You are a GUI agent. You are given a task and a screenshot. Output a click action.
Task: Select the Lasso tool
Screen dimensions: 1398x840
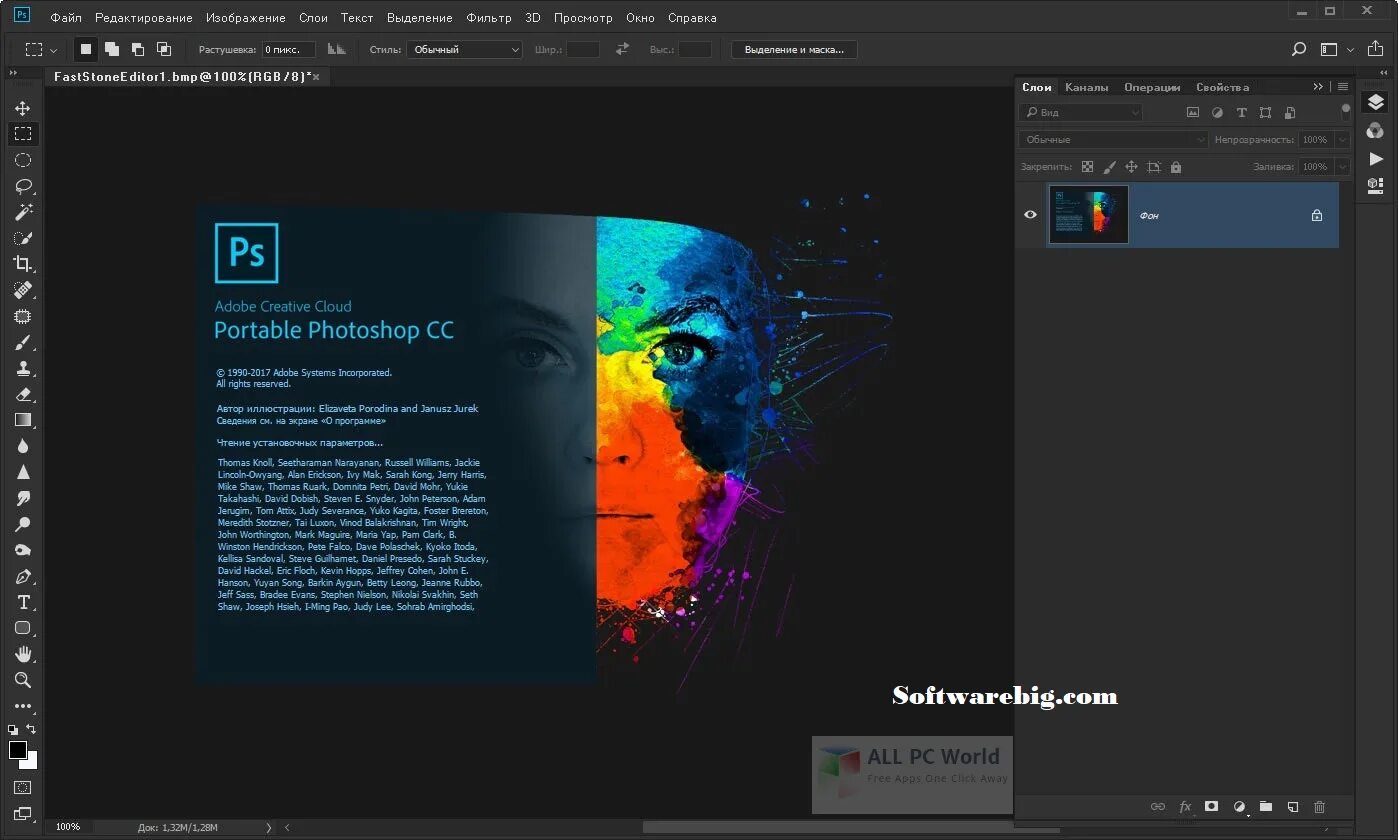coord(22,186)
